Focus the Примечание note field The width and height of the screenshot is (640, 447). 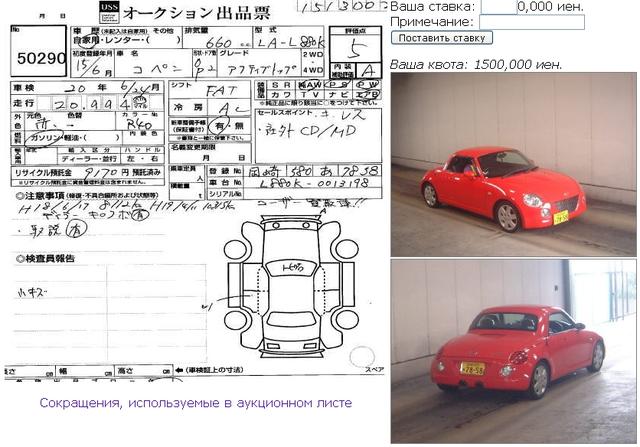point(531,22)
